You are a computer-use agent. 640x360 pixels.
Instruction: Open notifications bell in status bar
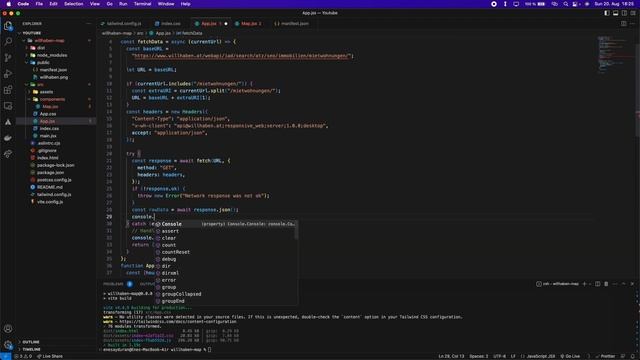633,356
